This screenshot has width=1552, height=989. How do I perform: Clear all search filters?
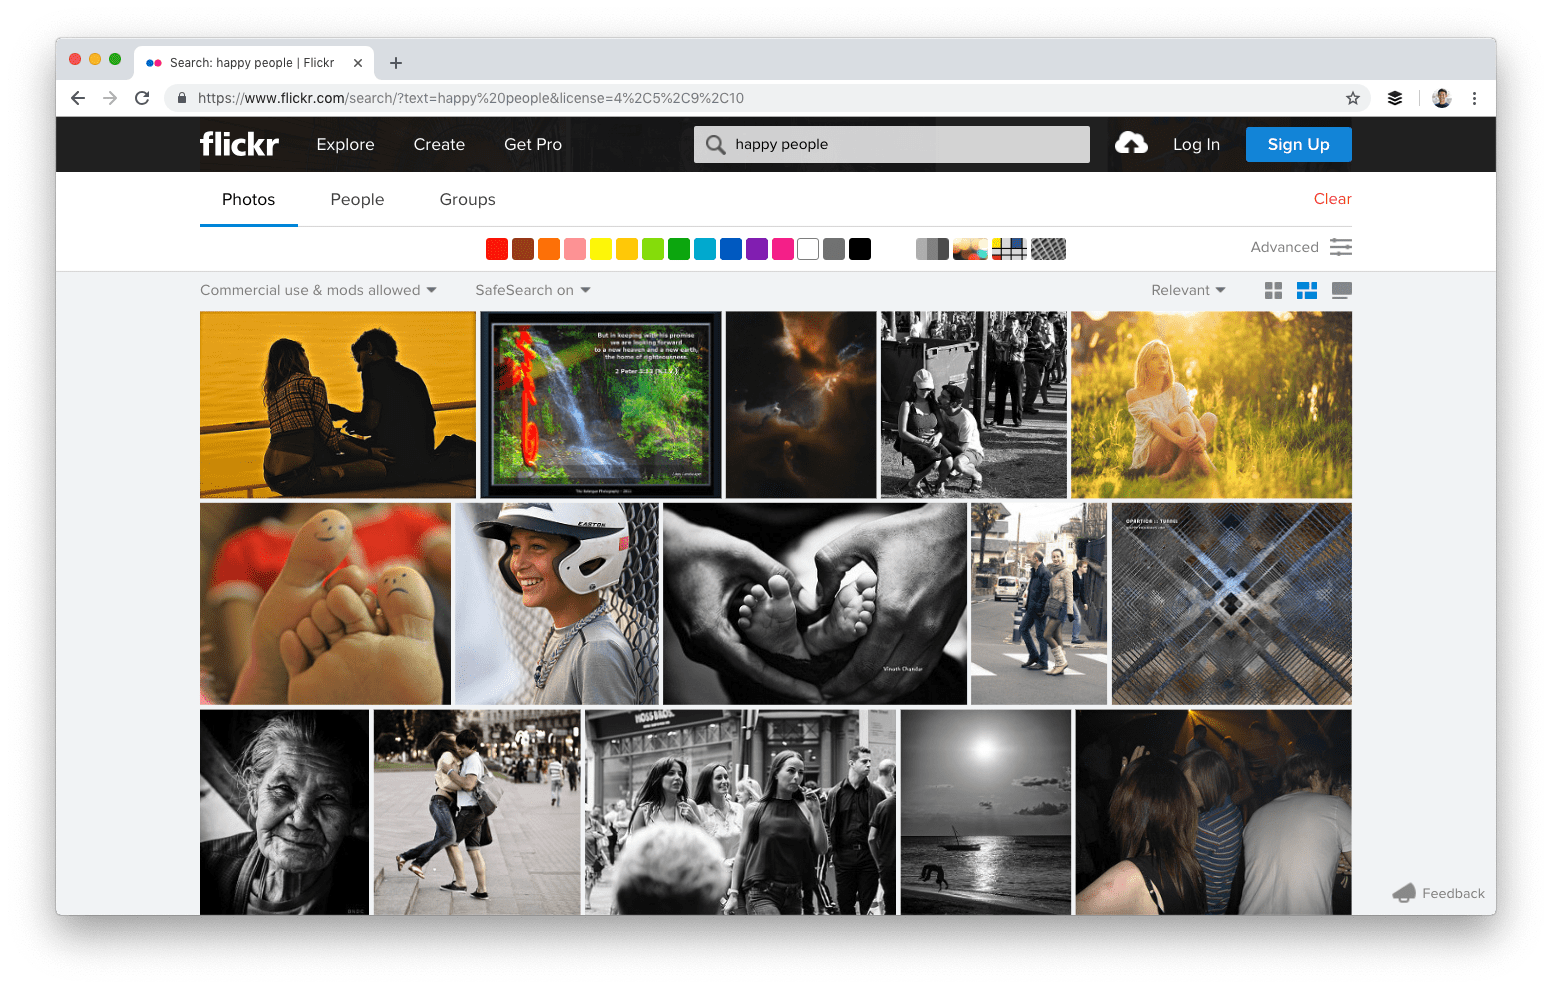pyautogui.click(x=1332, y=198)
